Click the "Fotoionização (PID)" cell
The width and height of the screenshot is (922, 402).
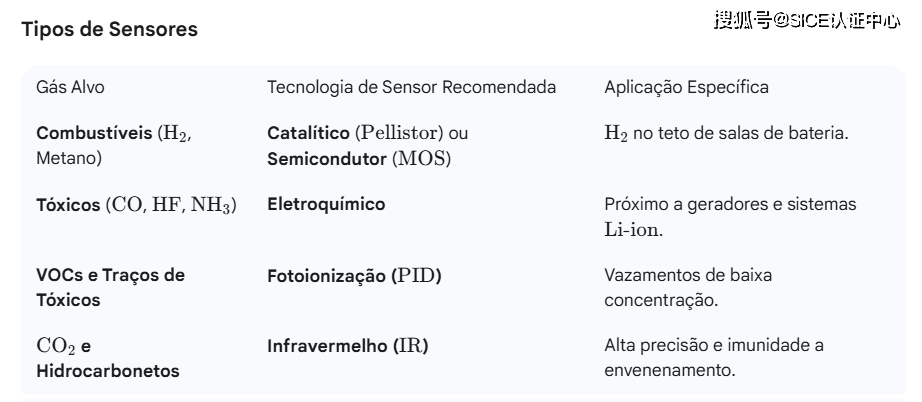pyautogui.click(x=354, y=275)
